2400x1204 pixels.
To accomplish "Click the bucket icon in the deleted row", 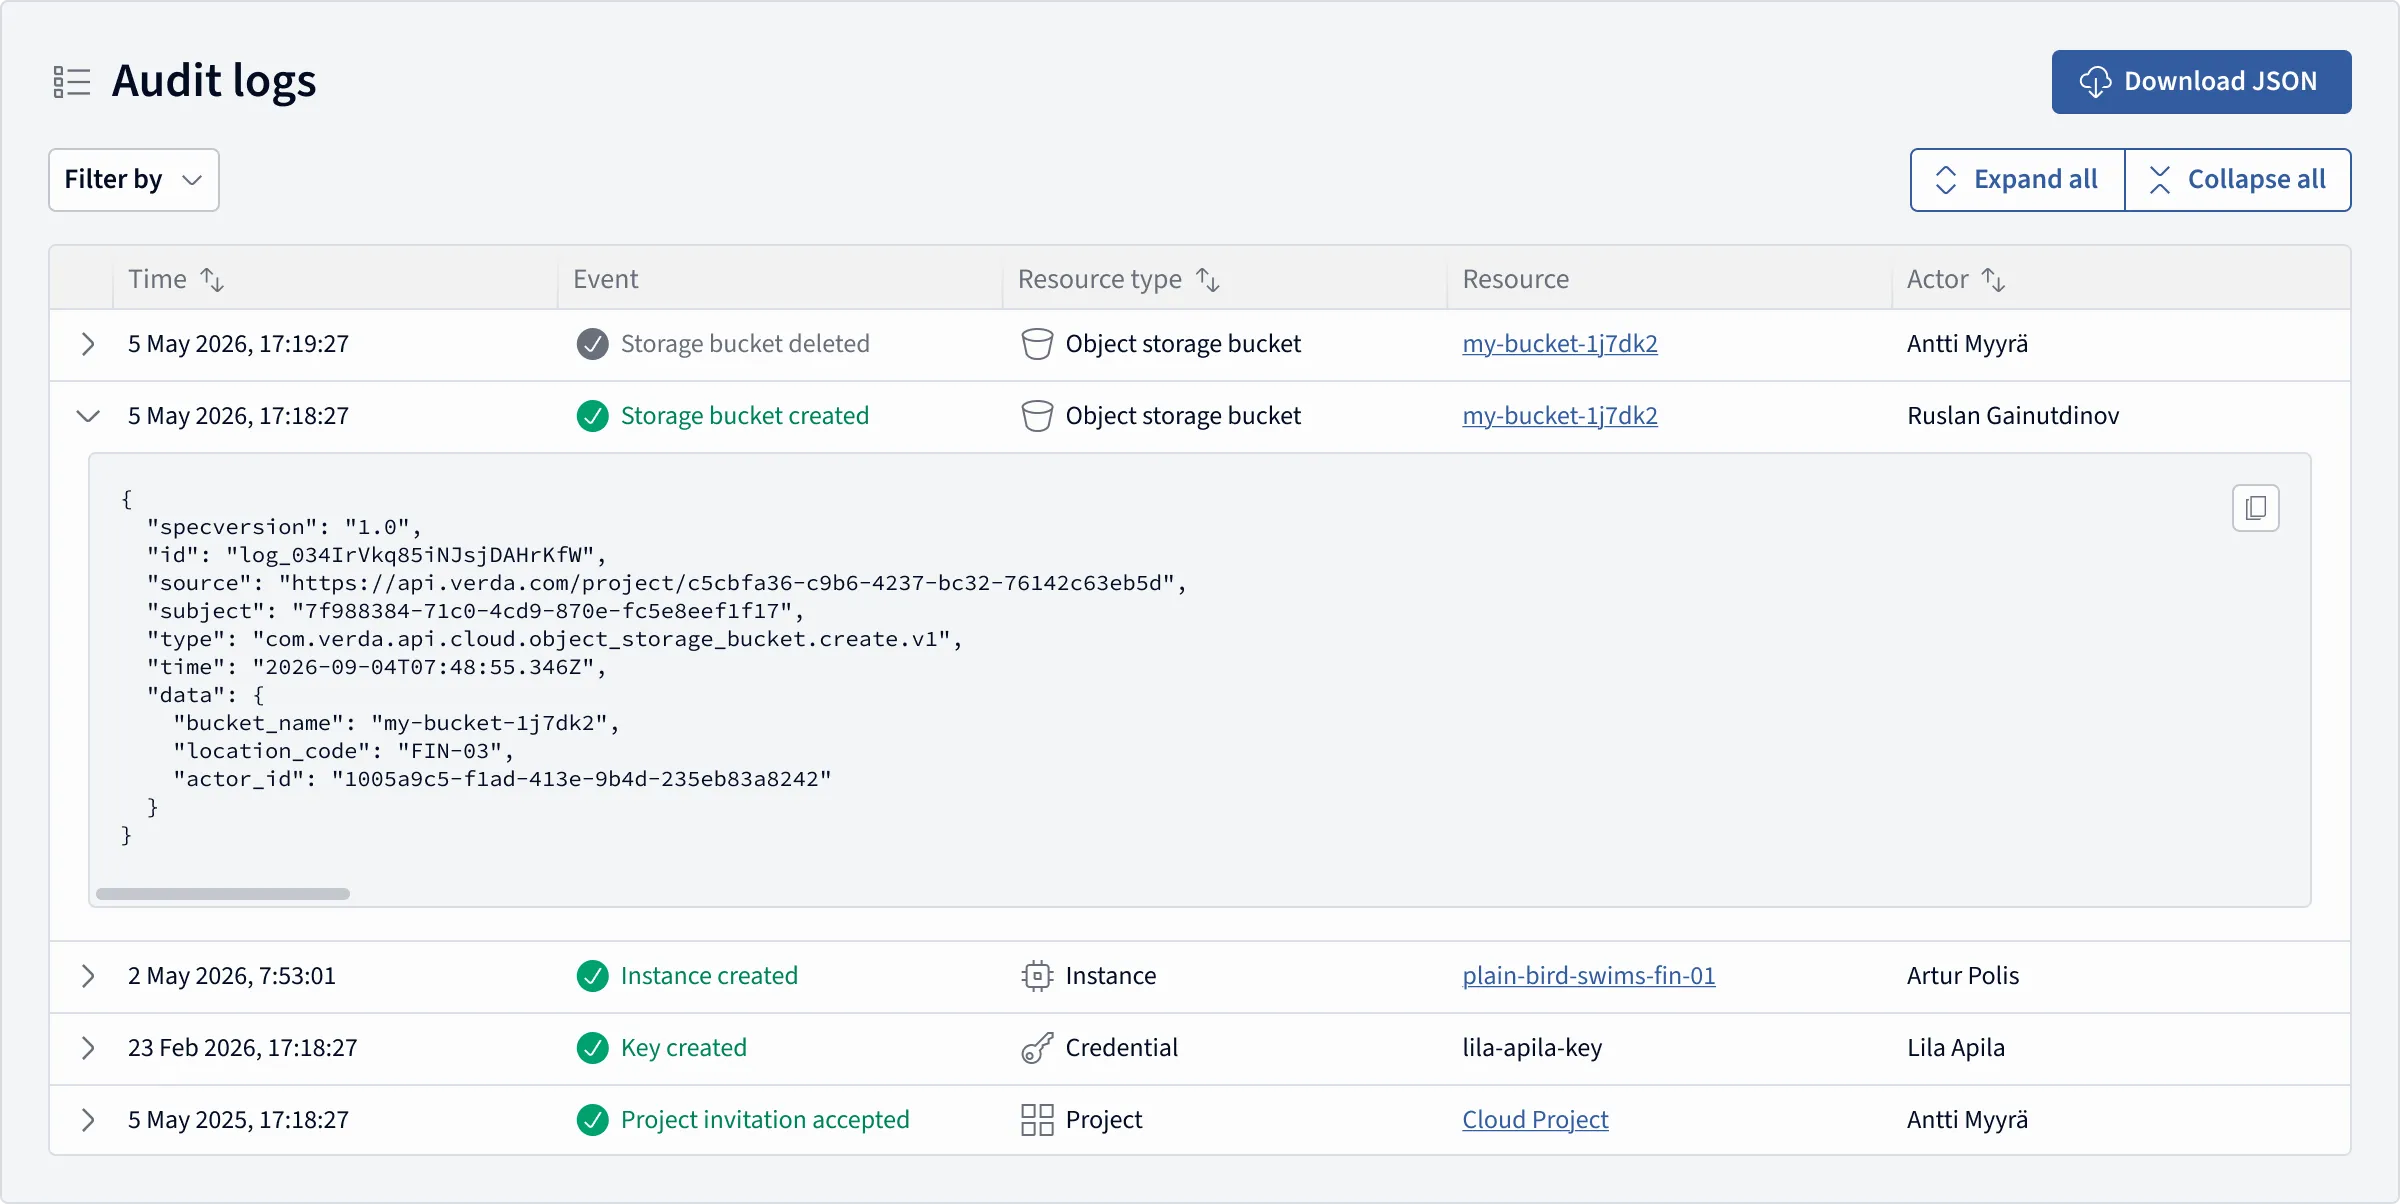I will click(1037, 344).
